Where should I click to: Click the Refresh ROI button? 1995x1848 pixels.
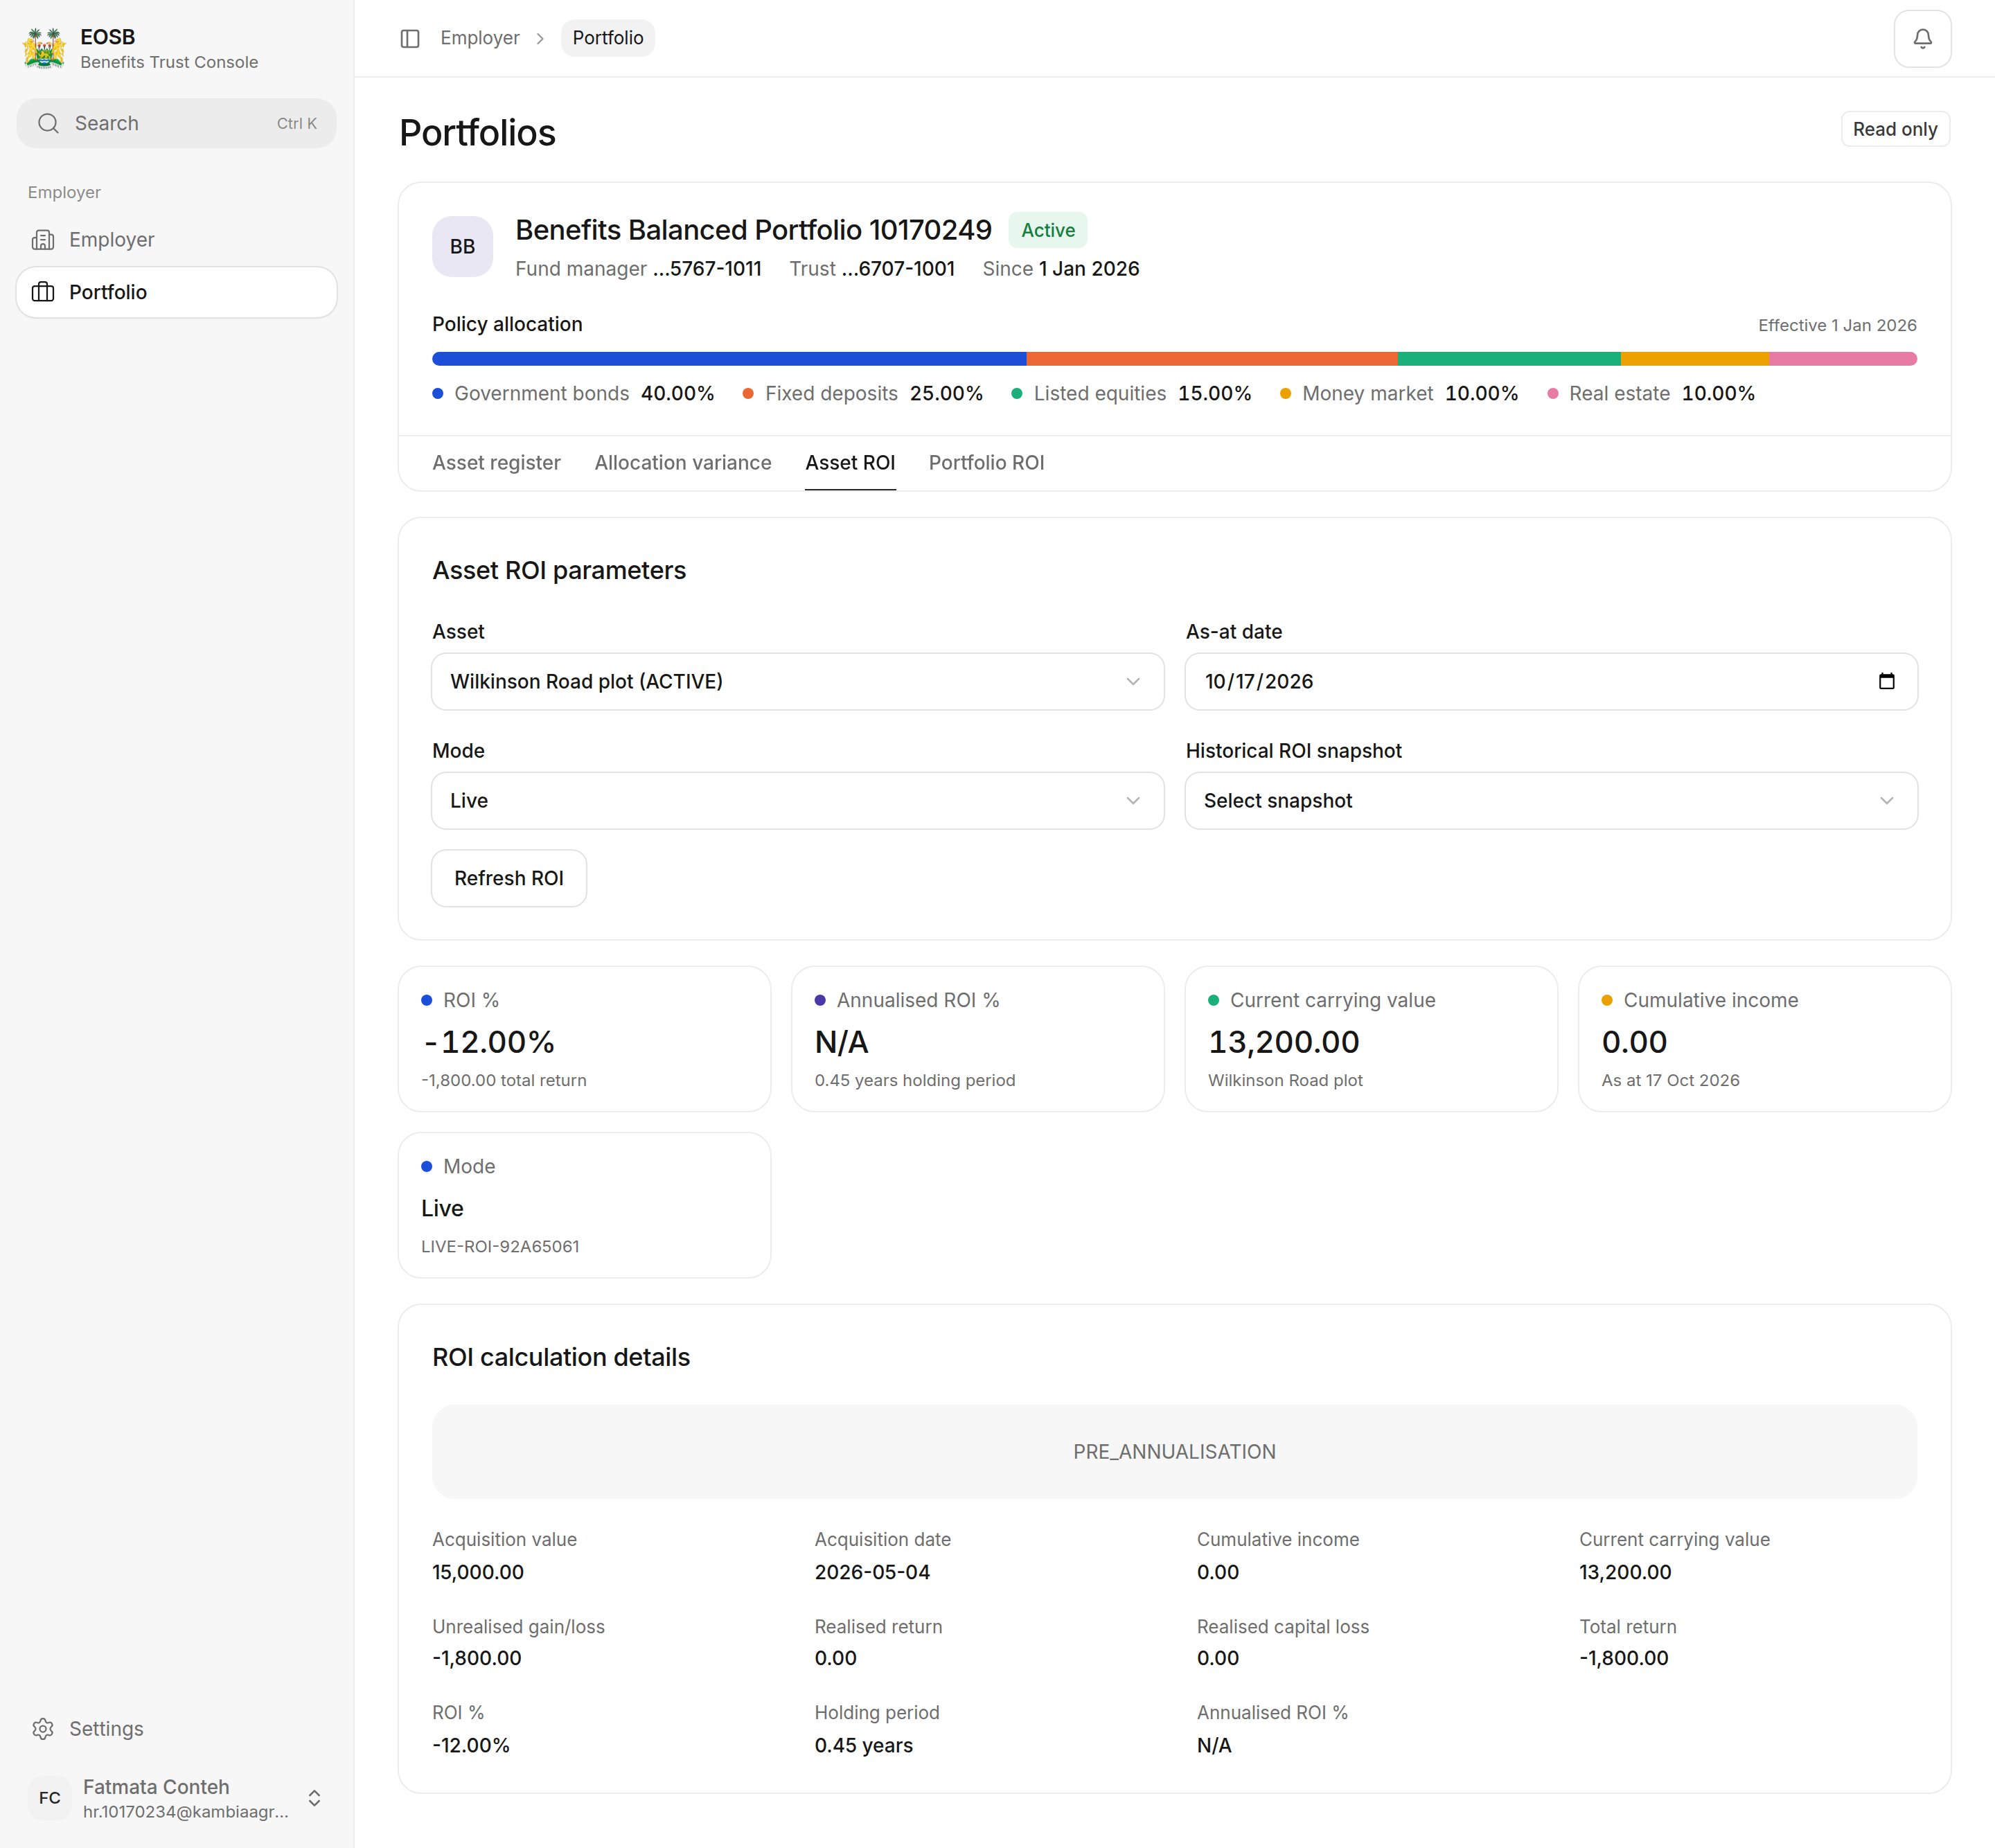pos(509,878)
